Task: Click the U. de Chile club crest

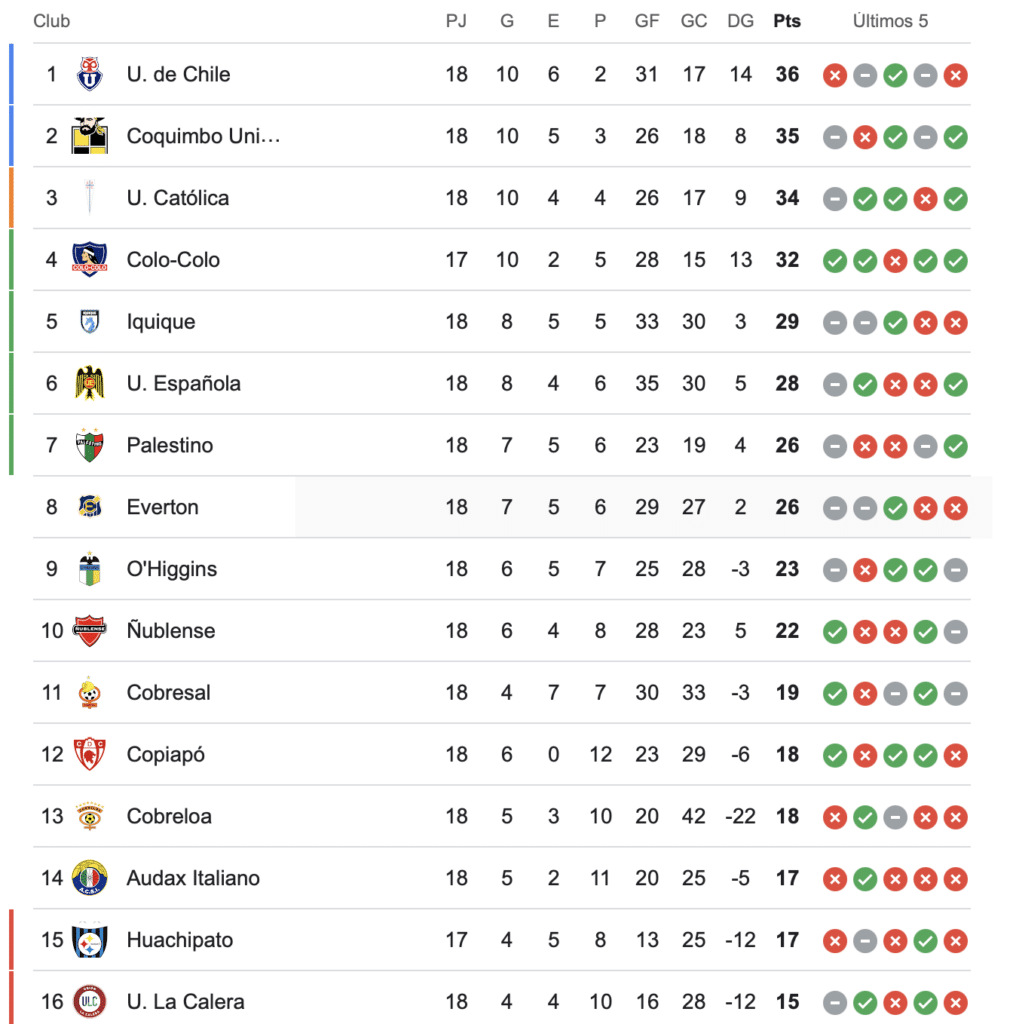Action: [90, 75]
